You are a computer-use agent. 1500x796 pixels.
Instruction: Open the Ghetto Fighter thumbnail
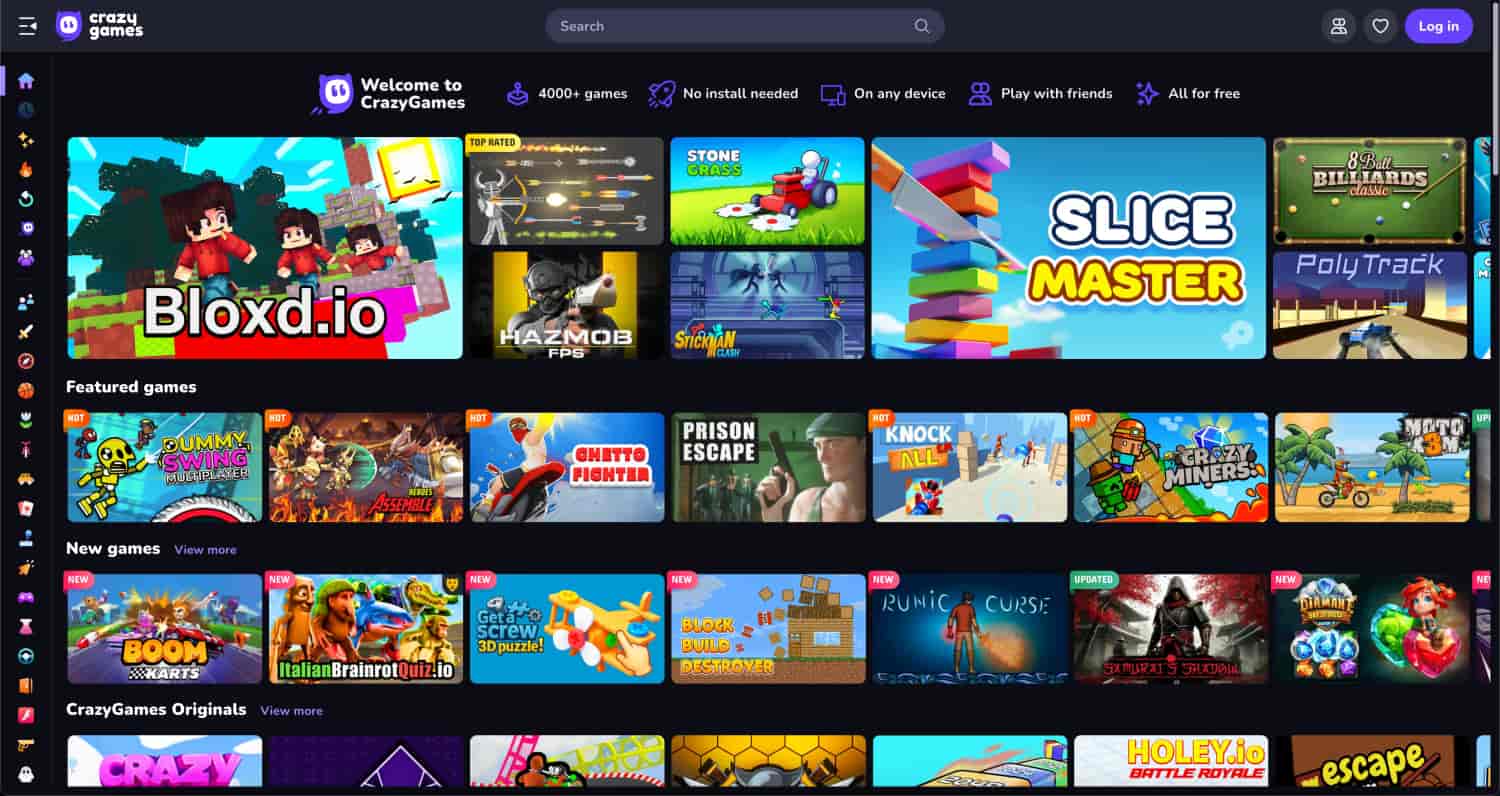567,467
